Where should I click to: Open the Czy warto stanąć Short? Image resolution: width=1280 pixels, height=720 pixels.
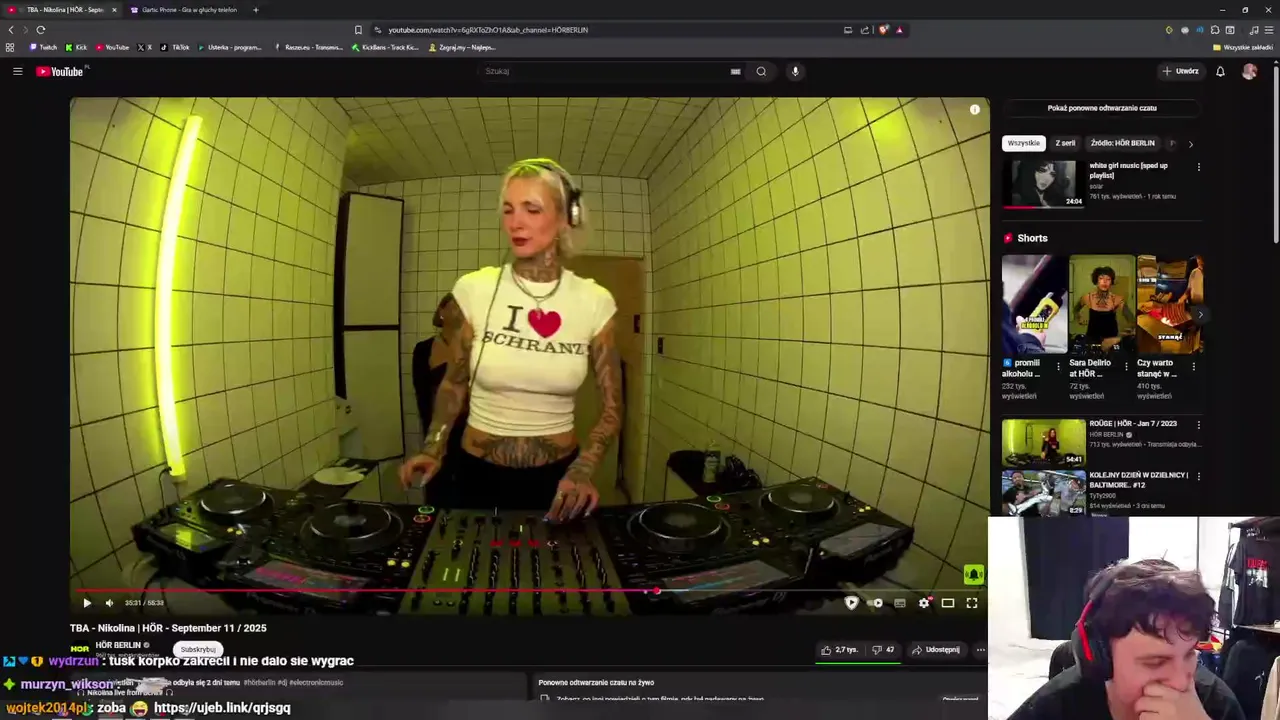1169,304
